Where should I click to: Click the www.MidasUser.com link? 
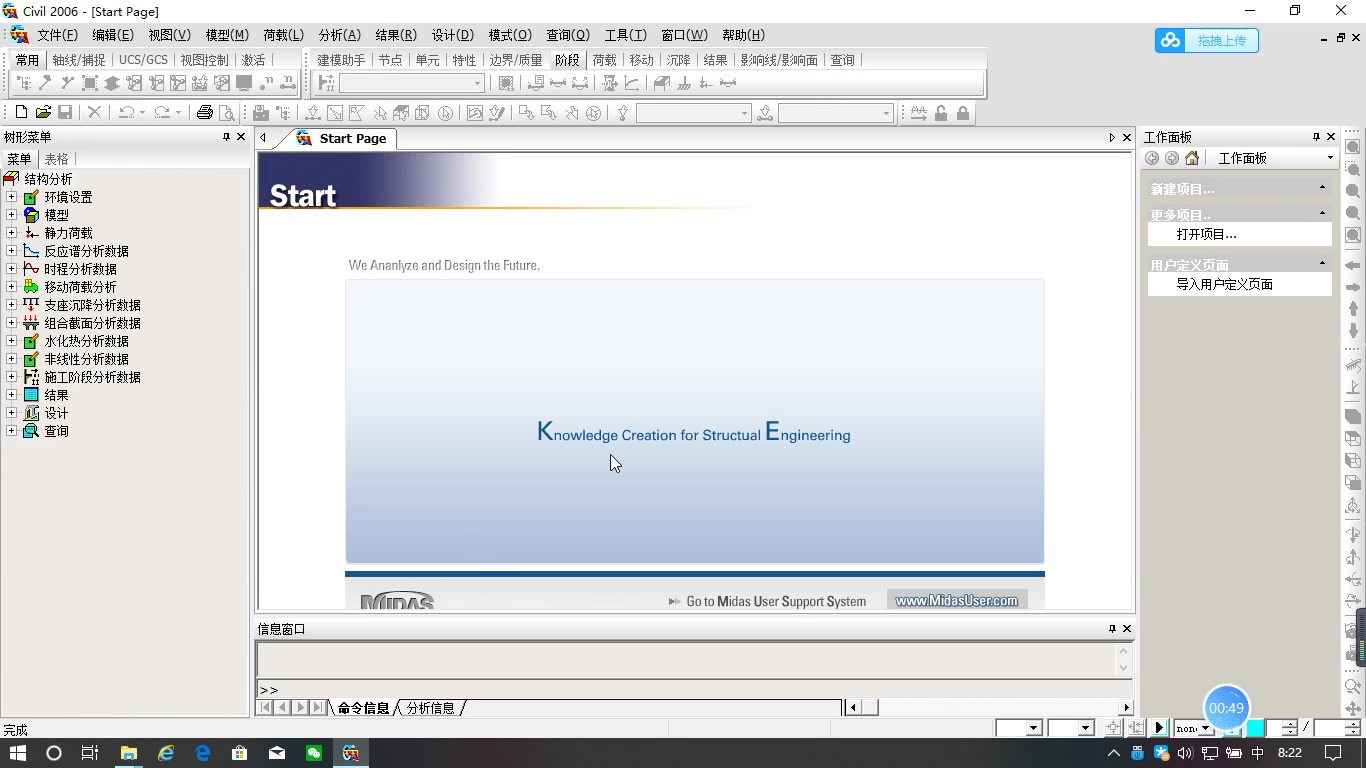(956, 600)
